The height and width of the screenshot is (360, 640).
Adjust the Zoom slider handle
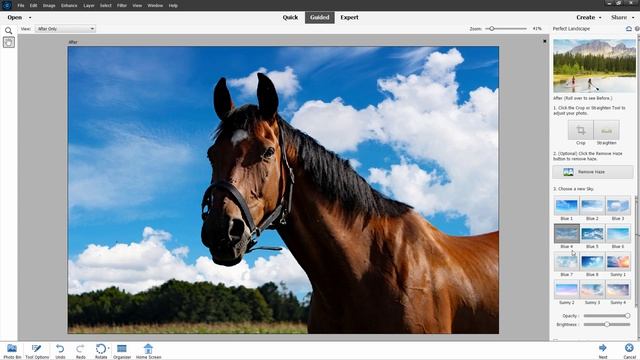pos(492,29)
